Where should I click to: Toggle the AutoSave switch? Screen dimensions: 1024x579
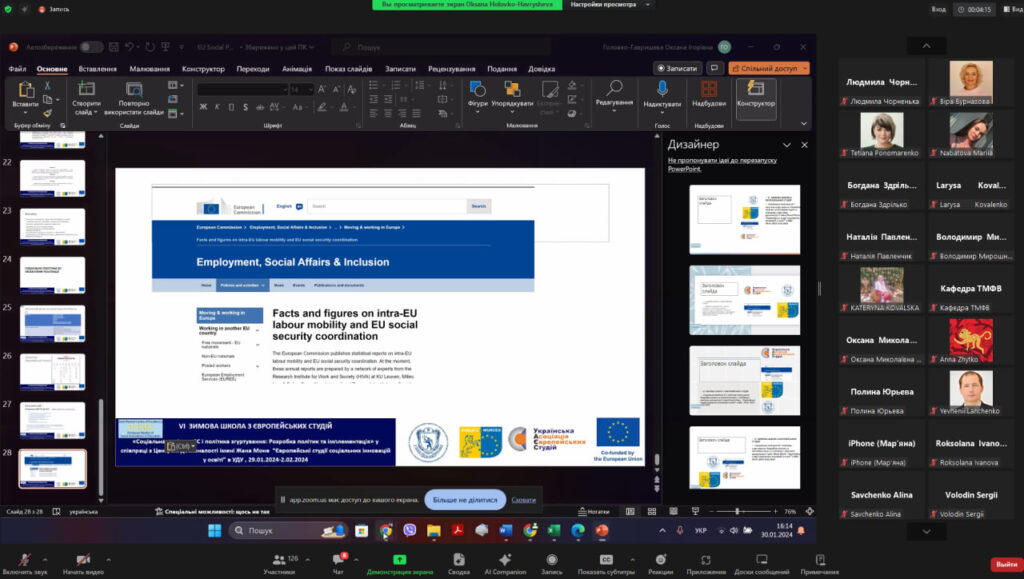pos(91,47)
